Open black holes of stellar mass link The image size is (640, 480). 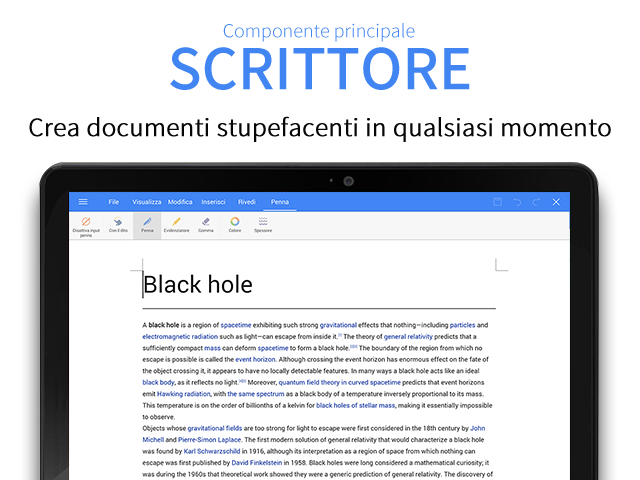coord(356,405)
